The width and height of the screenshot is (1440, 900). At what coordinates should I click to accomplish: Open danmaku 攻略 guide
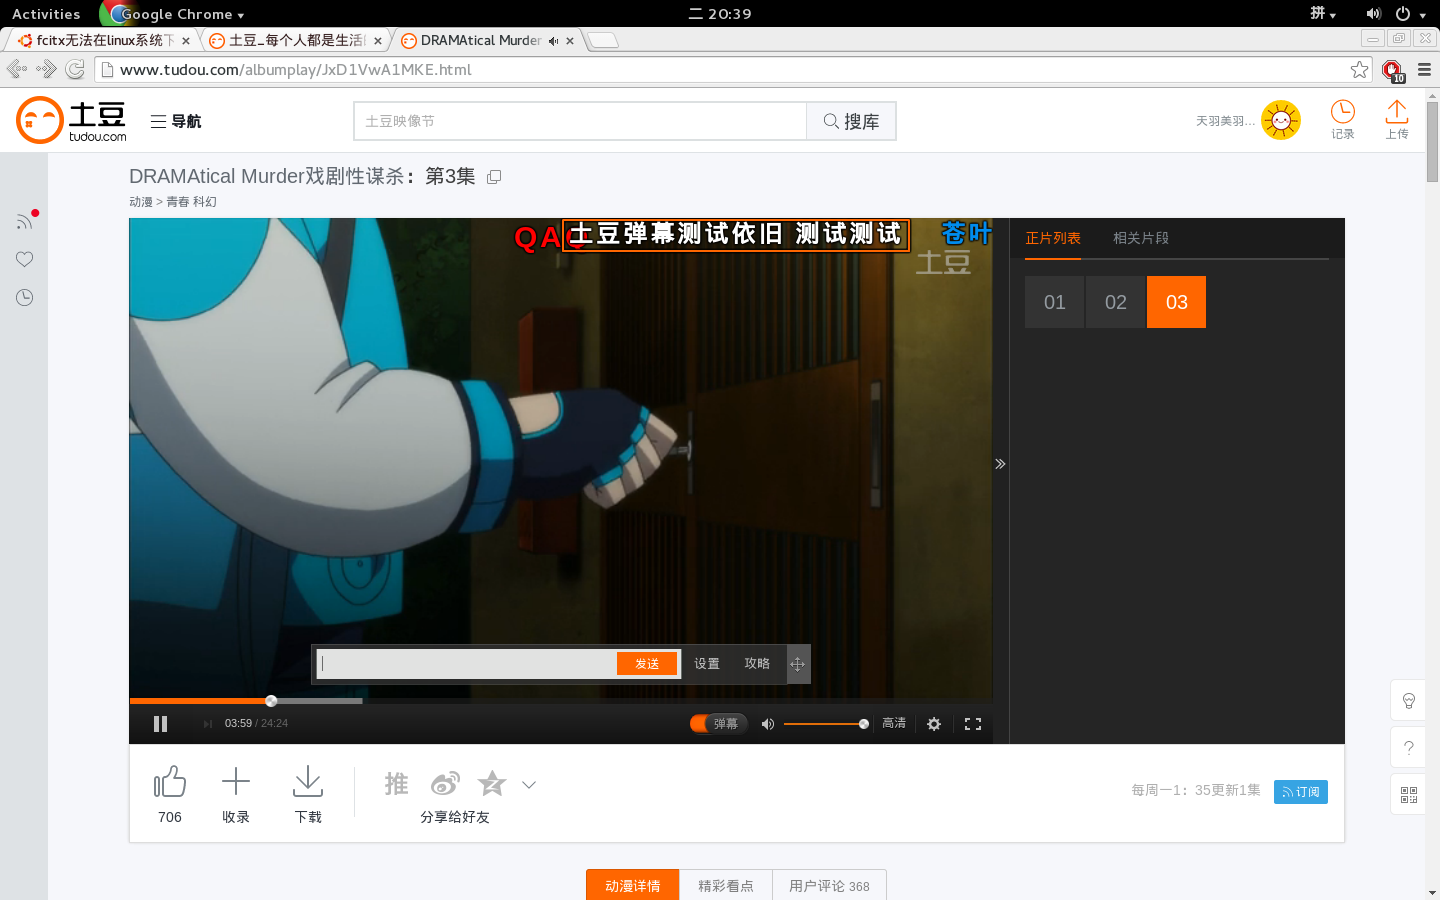(757, 663)
